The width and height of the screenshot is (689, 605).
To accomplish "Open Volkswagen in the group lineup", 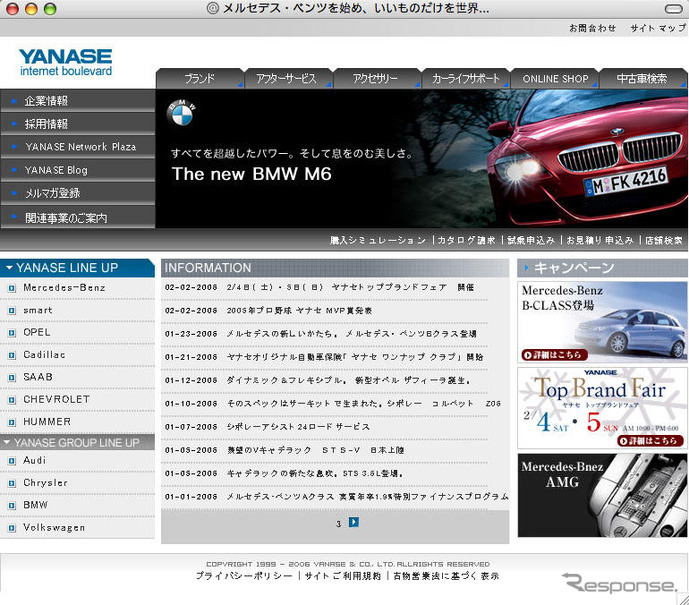I will tap(54, 527).
